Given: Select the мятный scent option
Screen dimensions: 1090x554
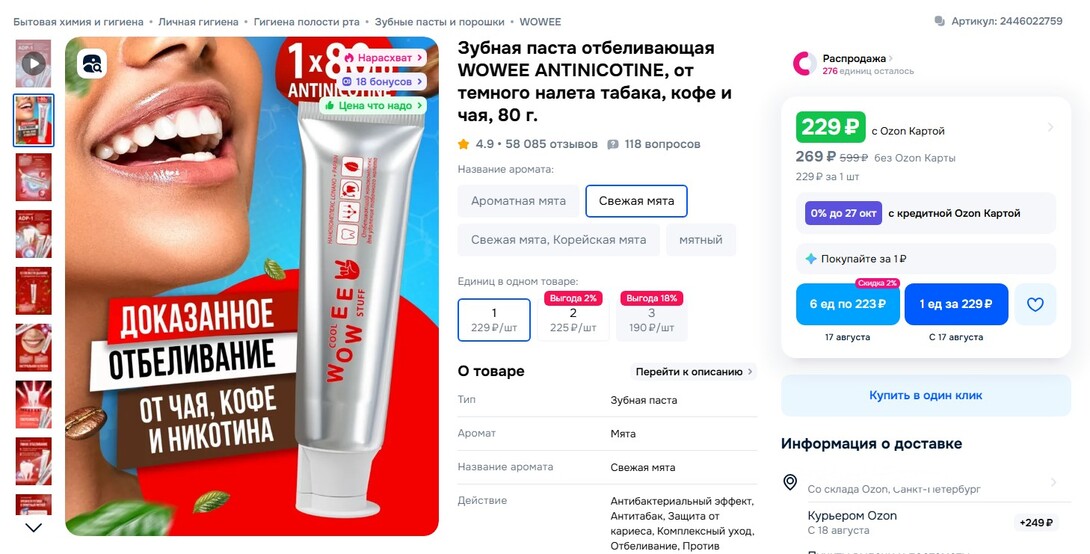Looking at the screenshot, I should click(701, 240).
